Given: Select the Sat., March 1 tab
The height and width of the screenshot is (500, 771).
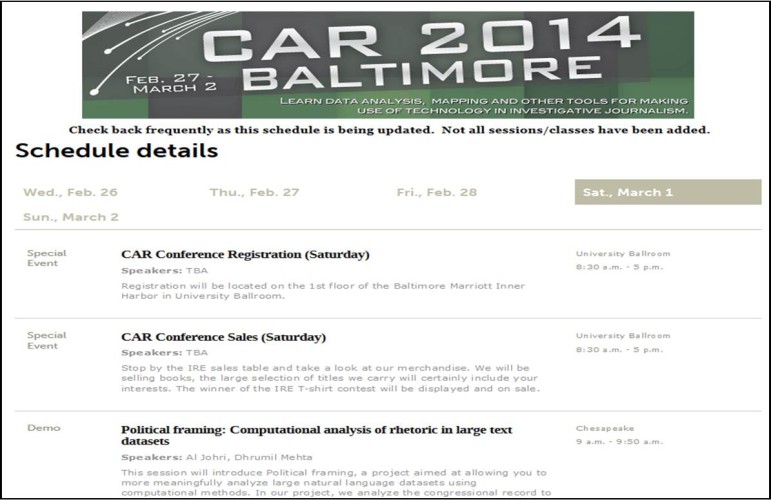Looking at the screenshot, I should [668, 192].
